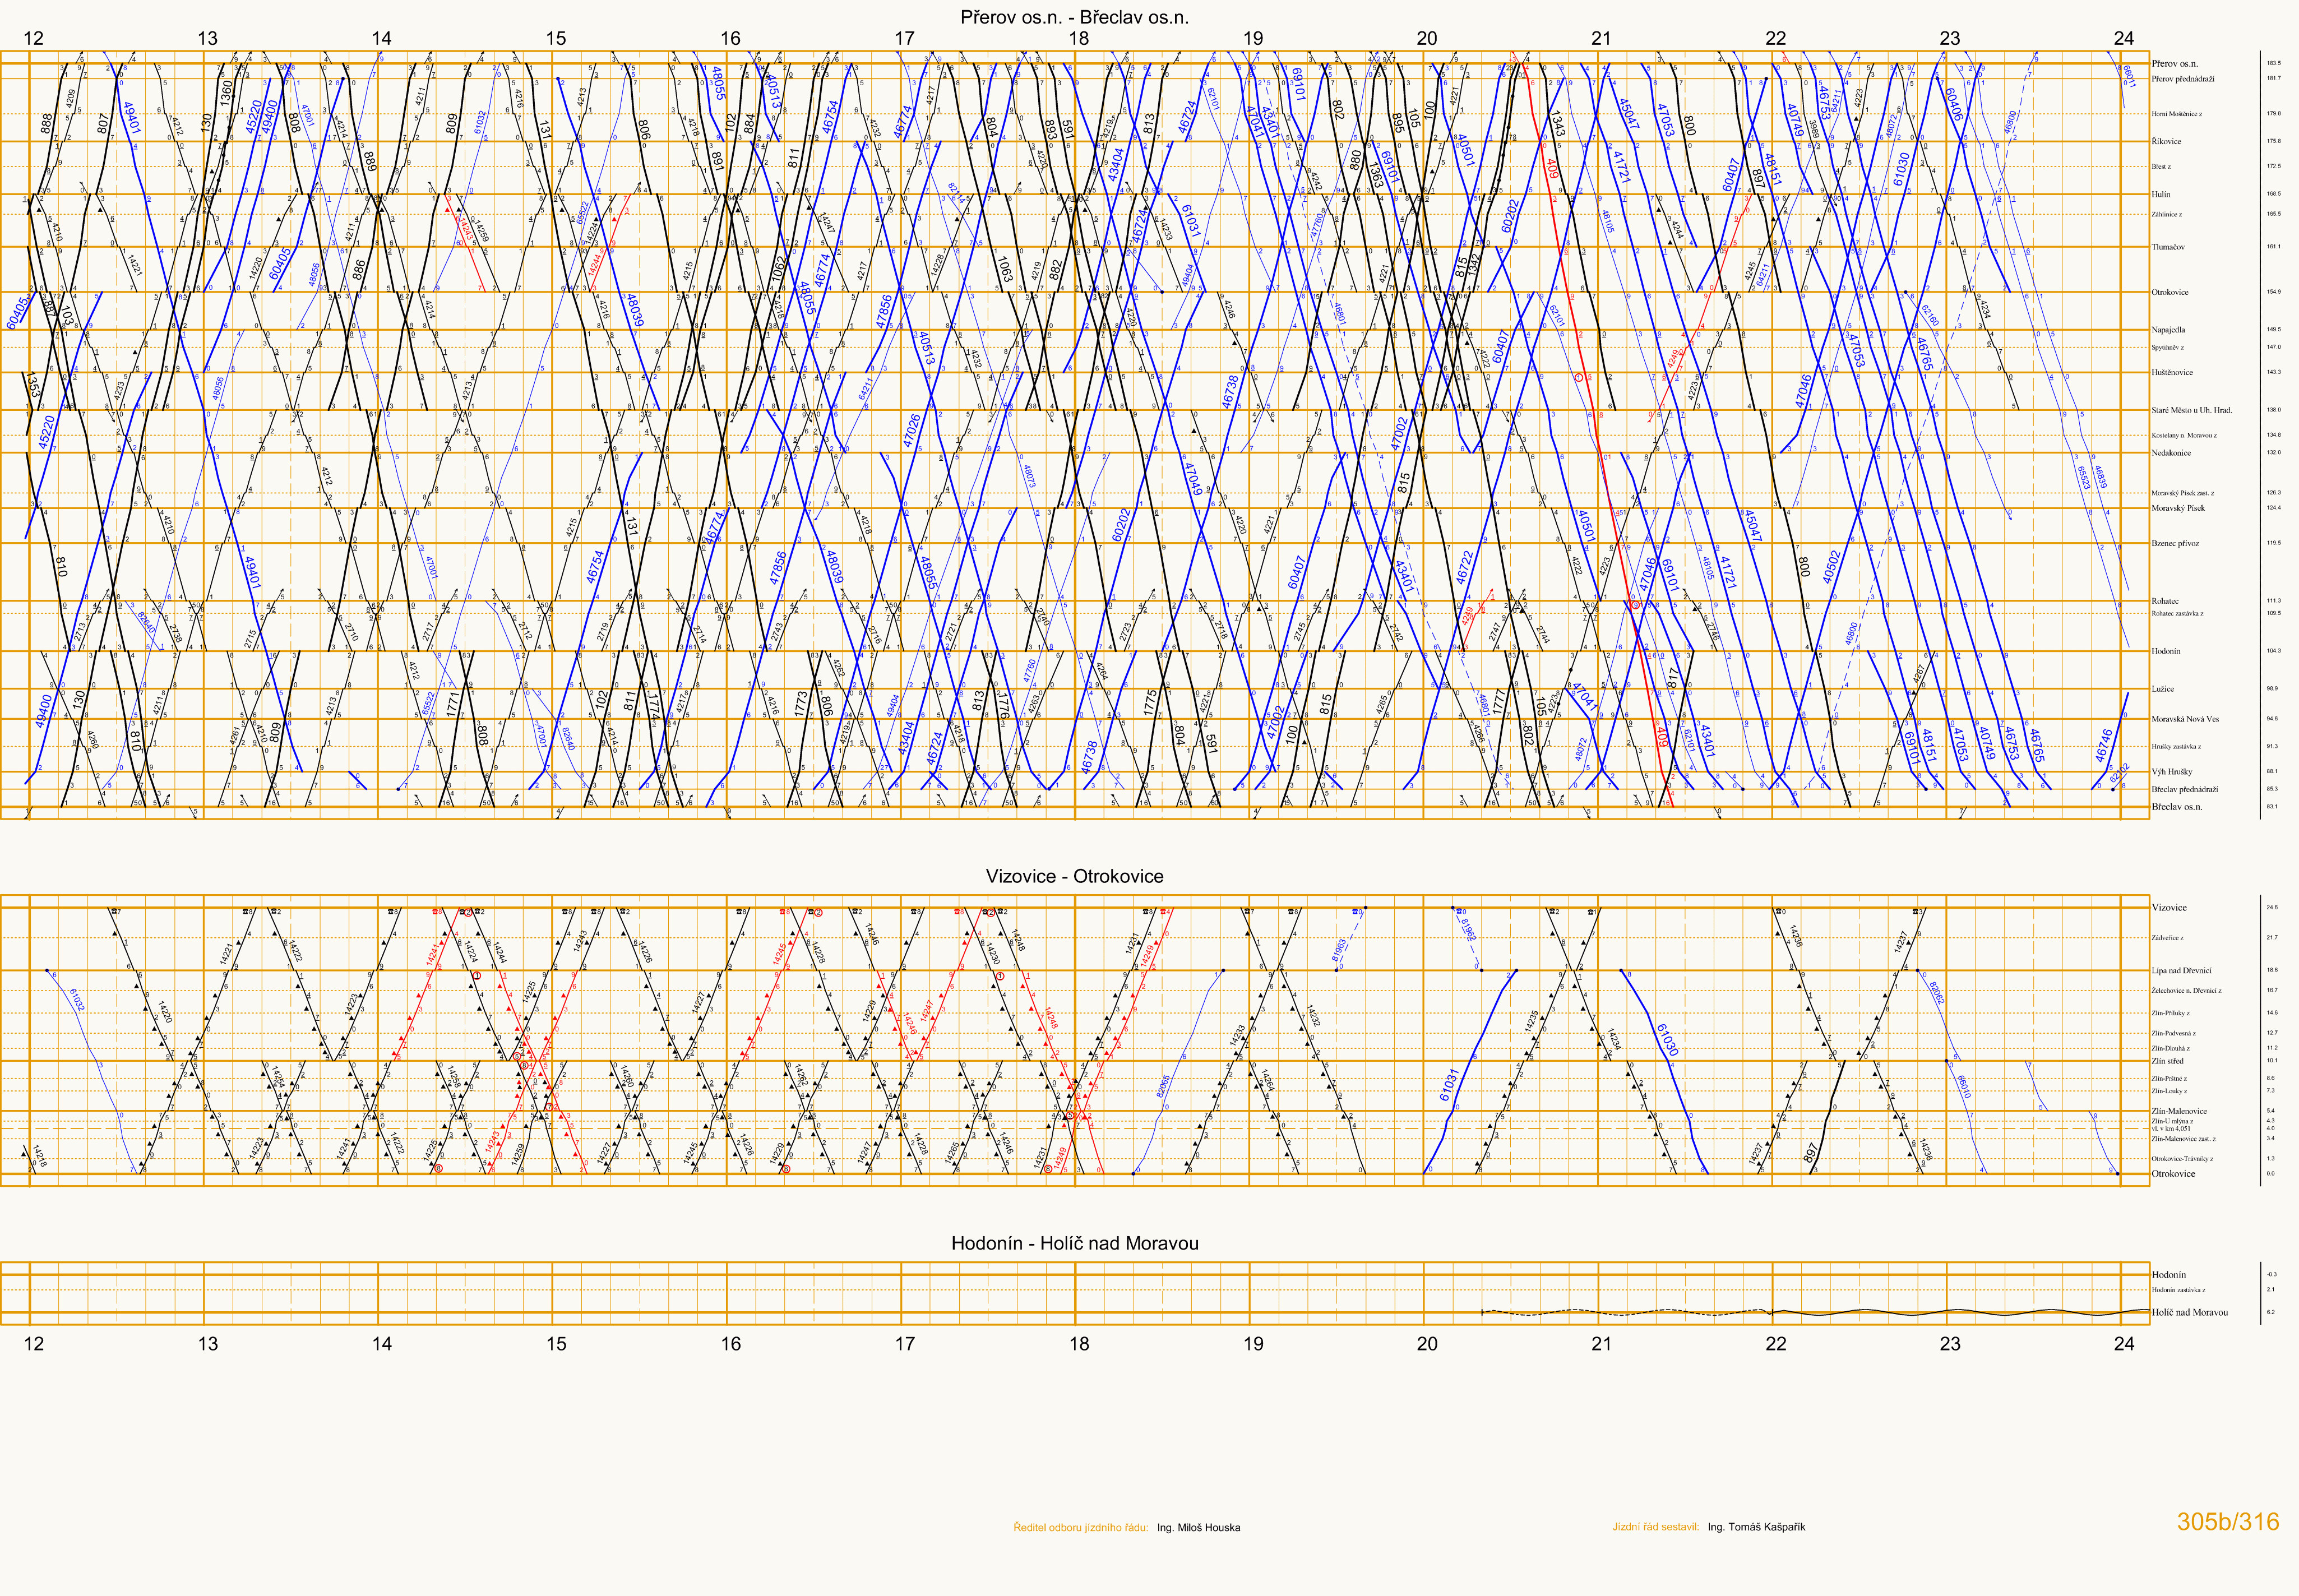Click the Zlín-Malenovice station label
Viewport: 2299px width, 1596px height.
2179,1111
